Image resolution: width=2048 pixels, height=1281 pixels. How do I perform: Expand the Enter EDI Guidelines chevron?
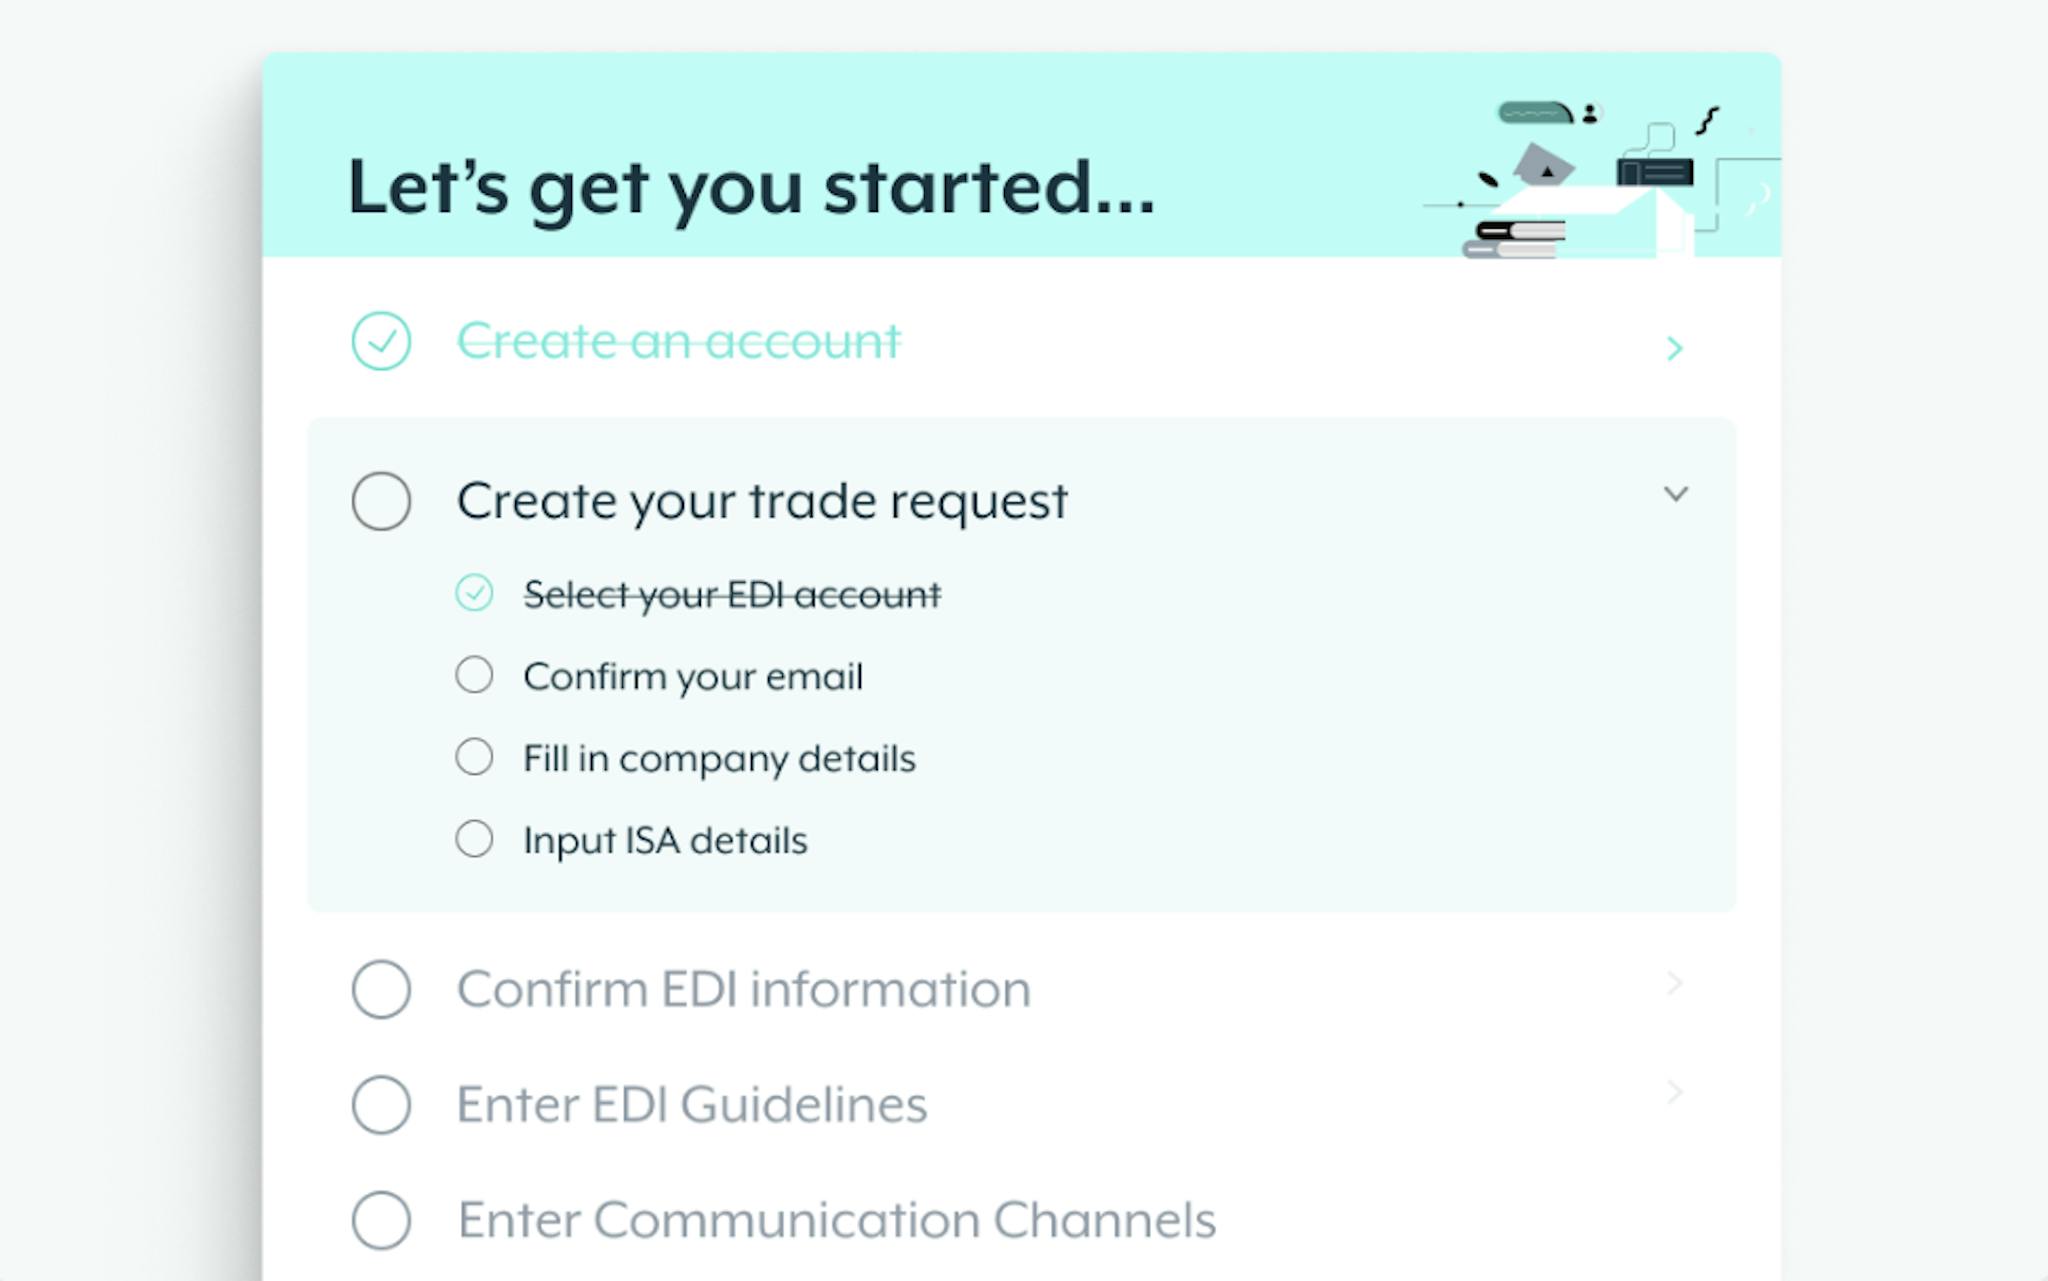[1675, 1092]
